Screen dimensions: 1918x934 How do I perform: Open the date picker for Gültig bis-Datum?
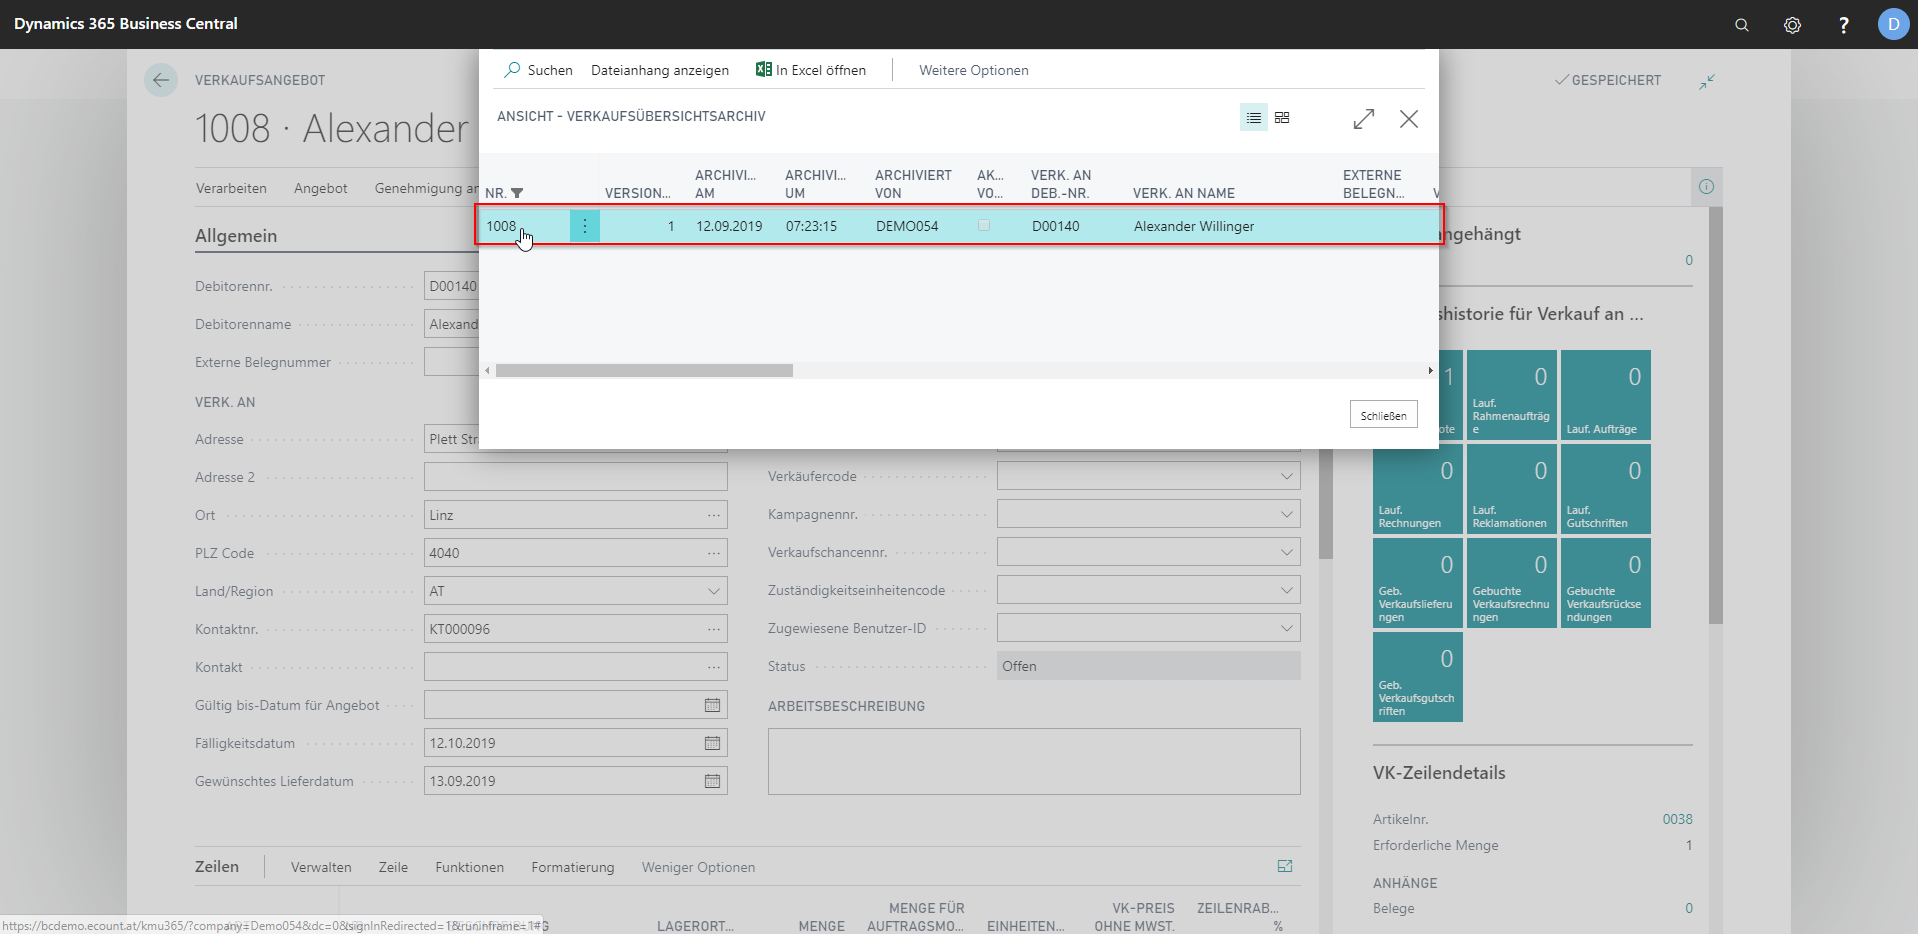[x=712, y=705]
